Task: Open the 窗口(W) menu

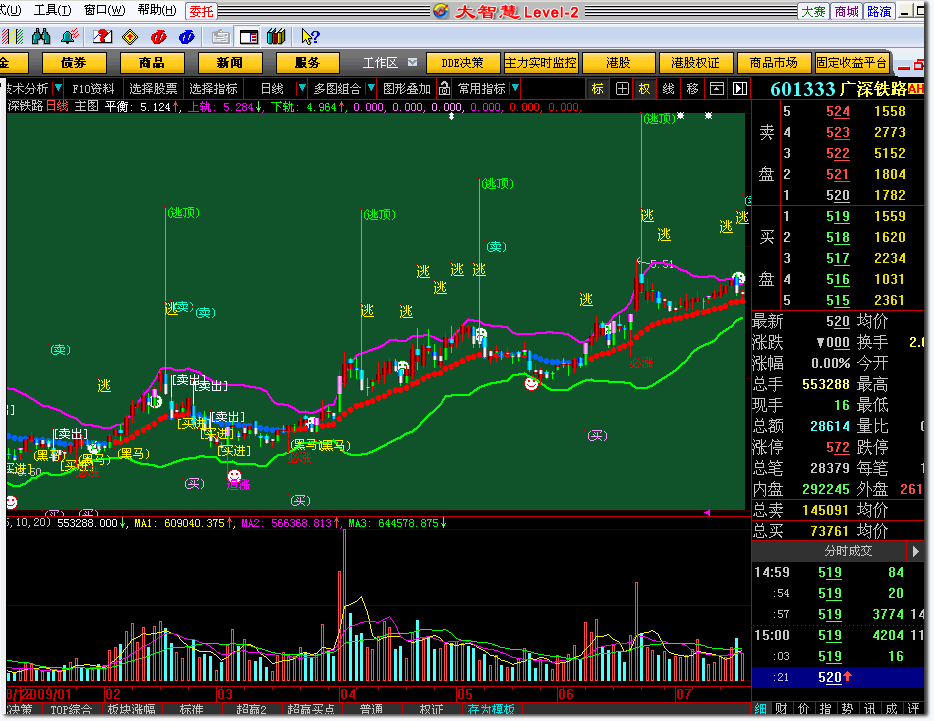Action: pyautogui.click(x=105, y=10)
